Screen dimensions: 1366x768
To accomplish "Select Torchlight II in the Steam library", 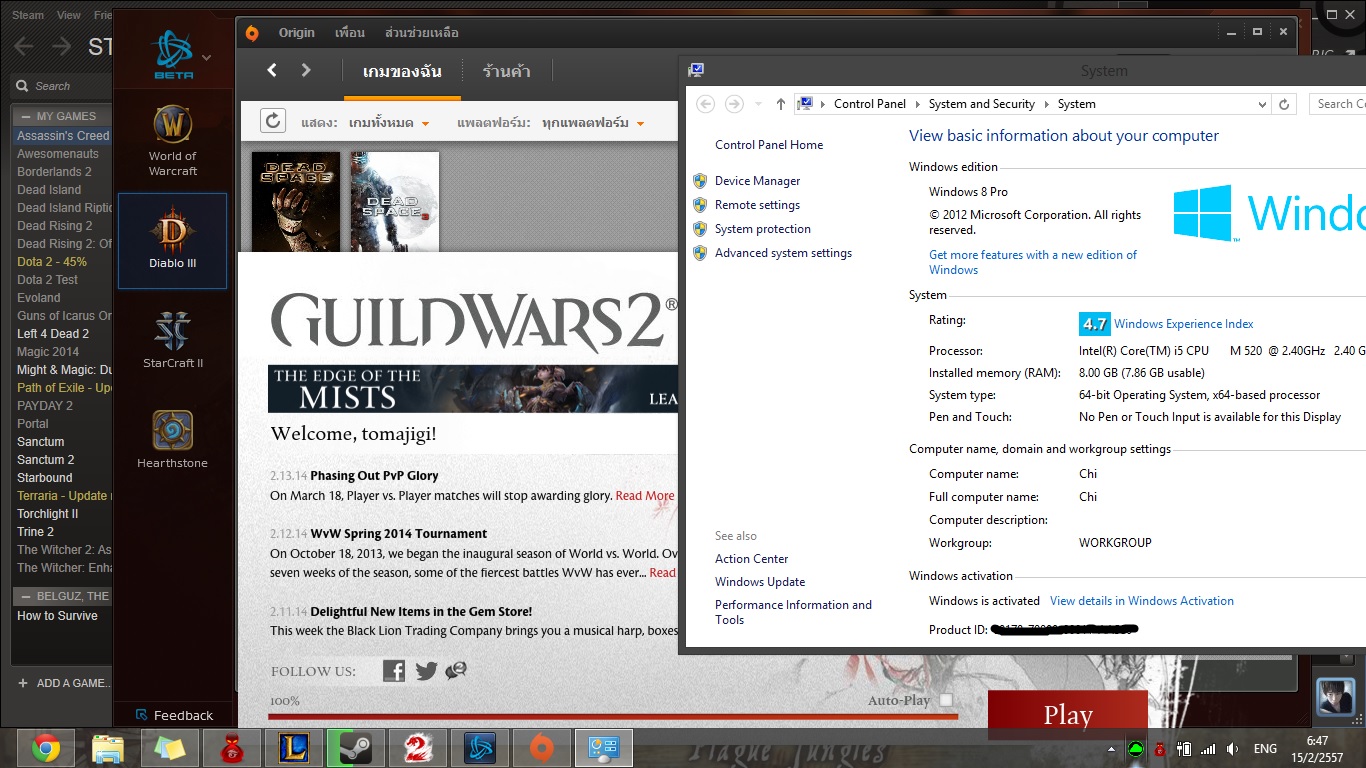I will (x=48, y=514).
